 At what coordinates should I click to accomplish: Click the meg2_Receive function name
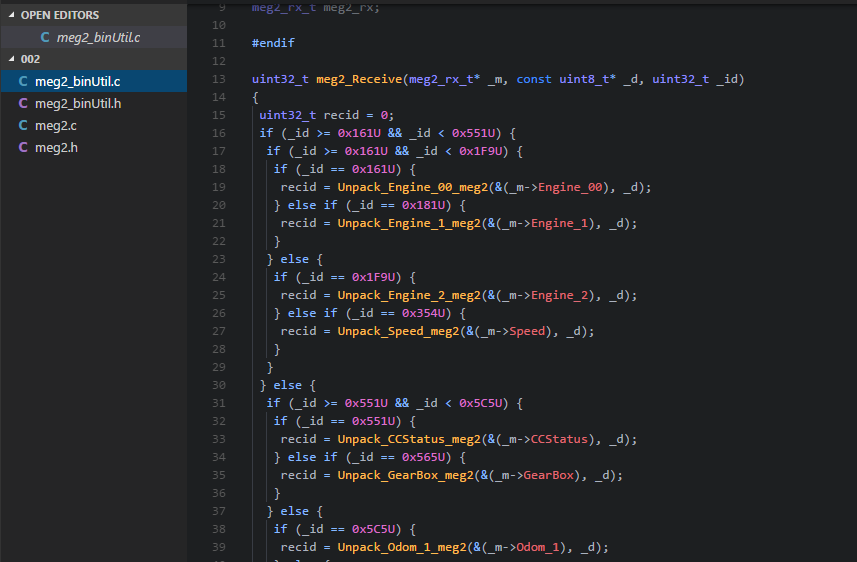(x=359, y=79)
